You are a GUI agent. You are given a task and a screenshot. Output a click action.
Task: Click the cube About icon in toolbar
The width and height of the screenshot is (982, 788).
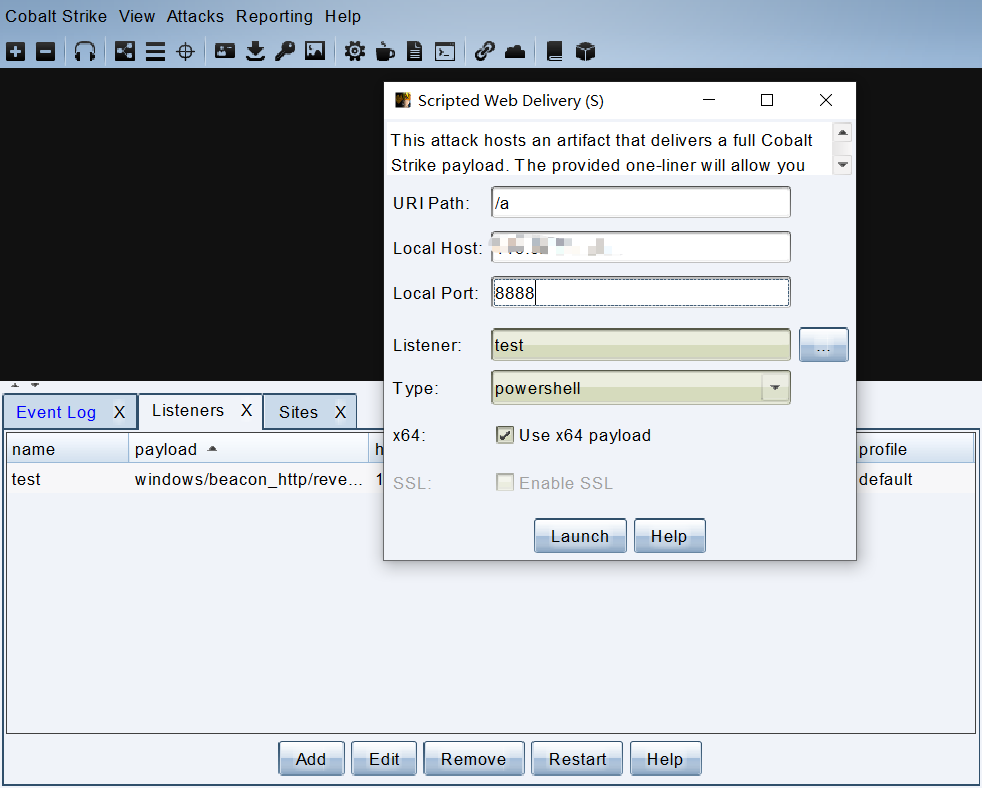tap(585, 51)
